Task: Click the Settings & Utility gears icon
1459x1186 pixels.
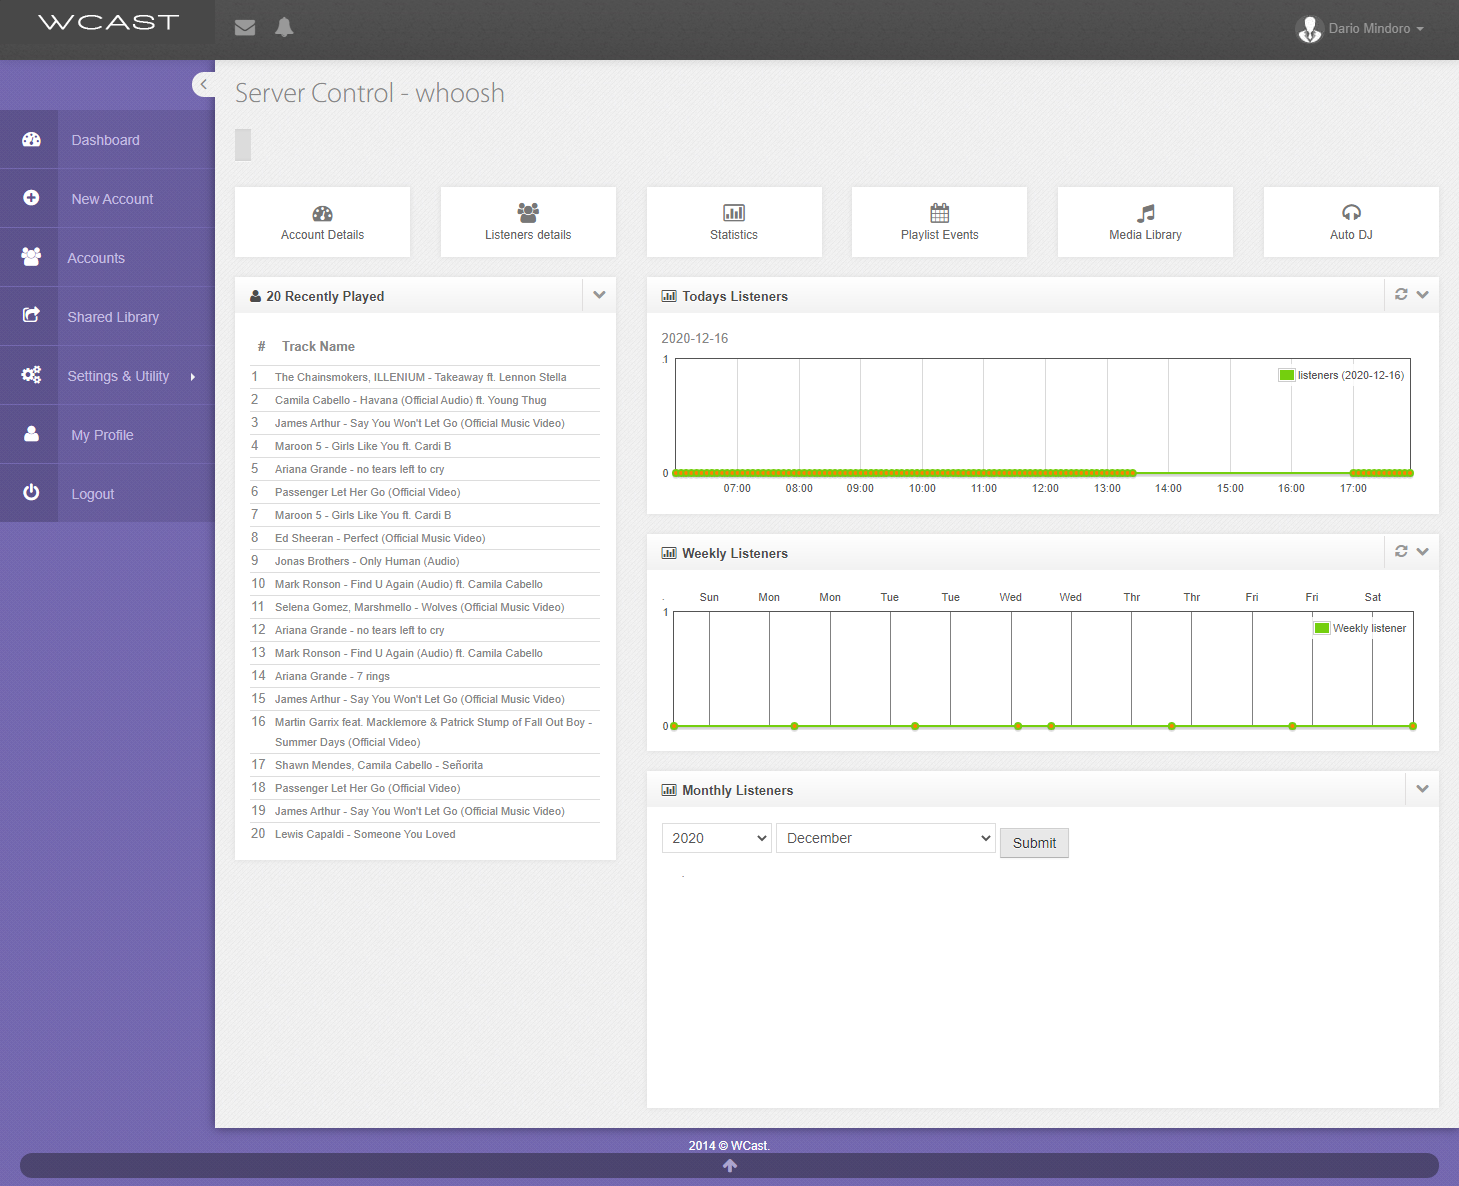Action: (x=31, y=375)
